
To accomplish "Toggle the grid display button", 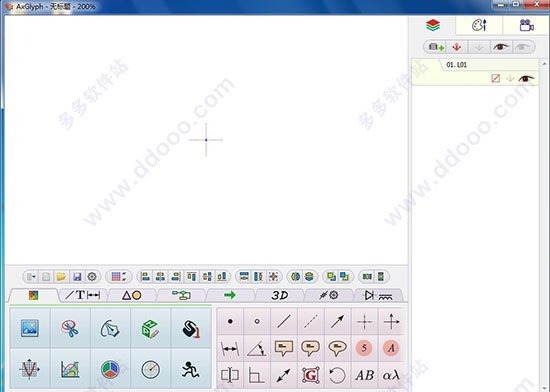I will (119, 277).
